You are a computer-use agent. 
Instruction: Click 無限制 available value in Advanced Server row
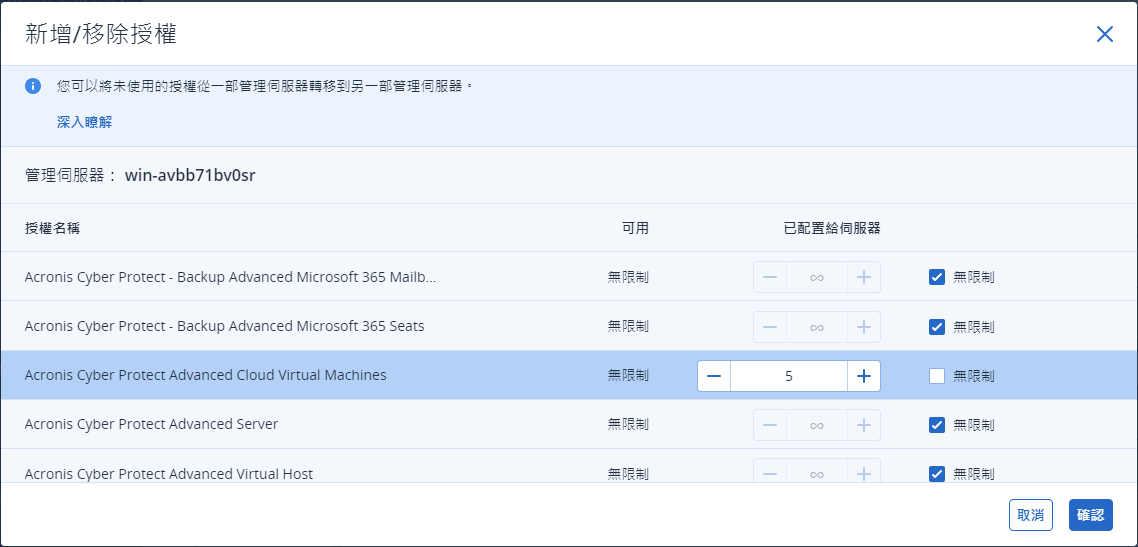click(629, 424)
